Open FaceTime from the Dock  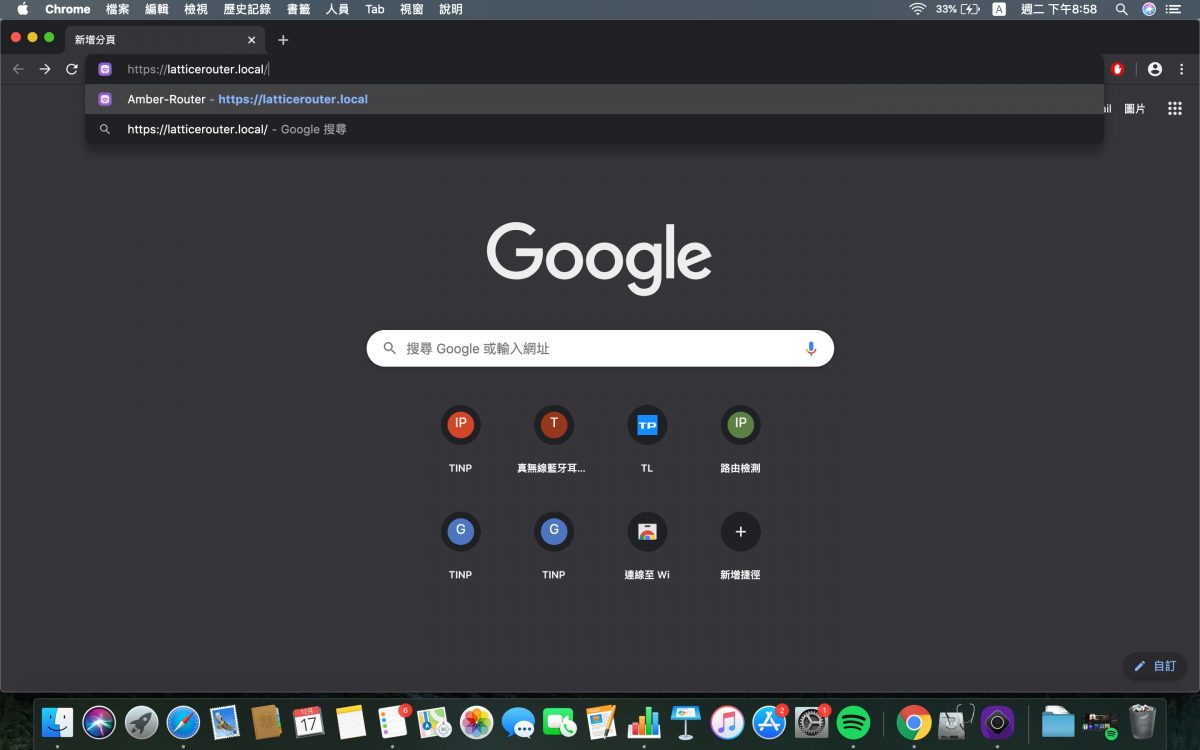(560, 722)
